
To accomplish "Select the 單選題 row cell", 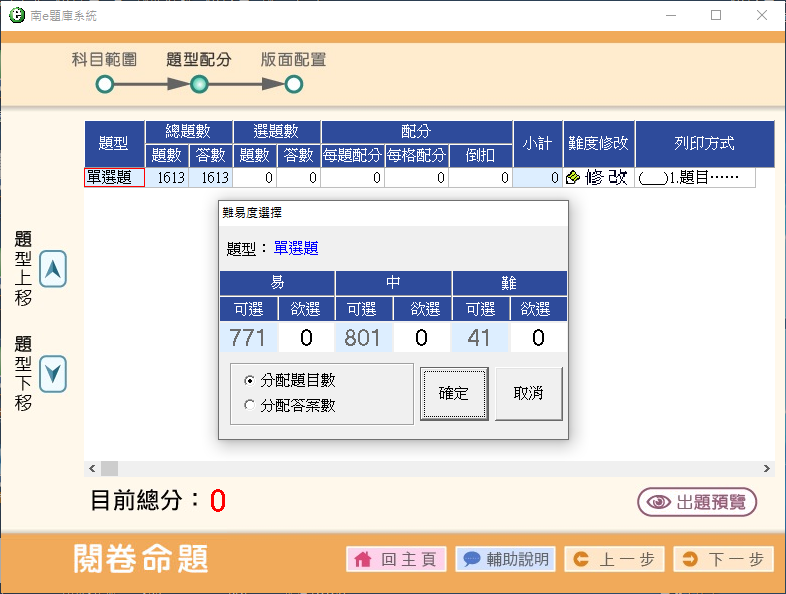I will coord(114,178).
